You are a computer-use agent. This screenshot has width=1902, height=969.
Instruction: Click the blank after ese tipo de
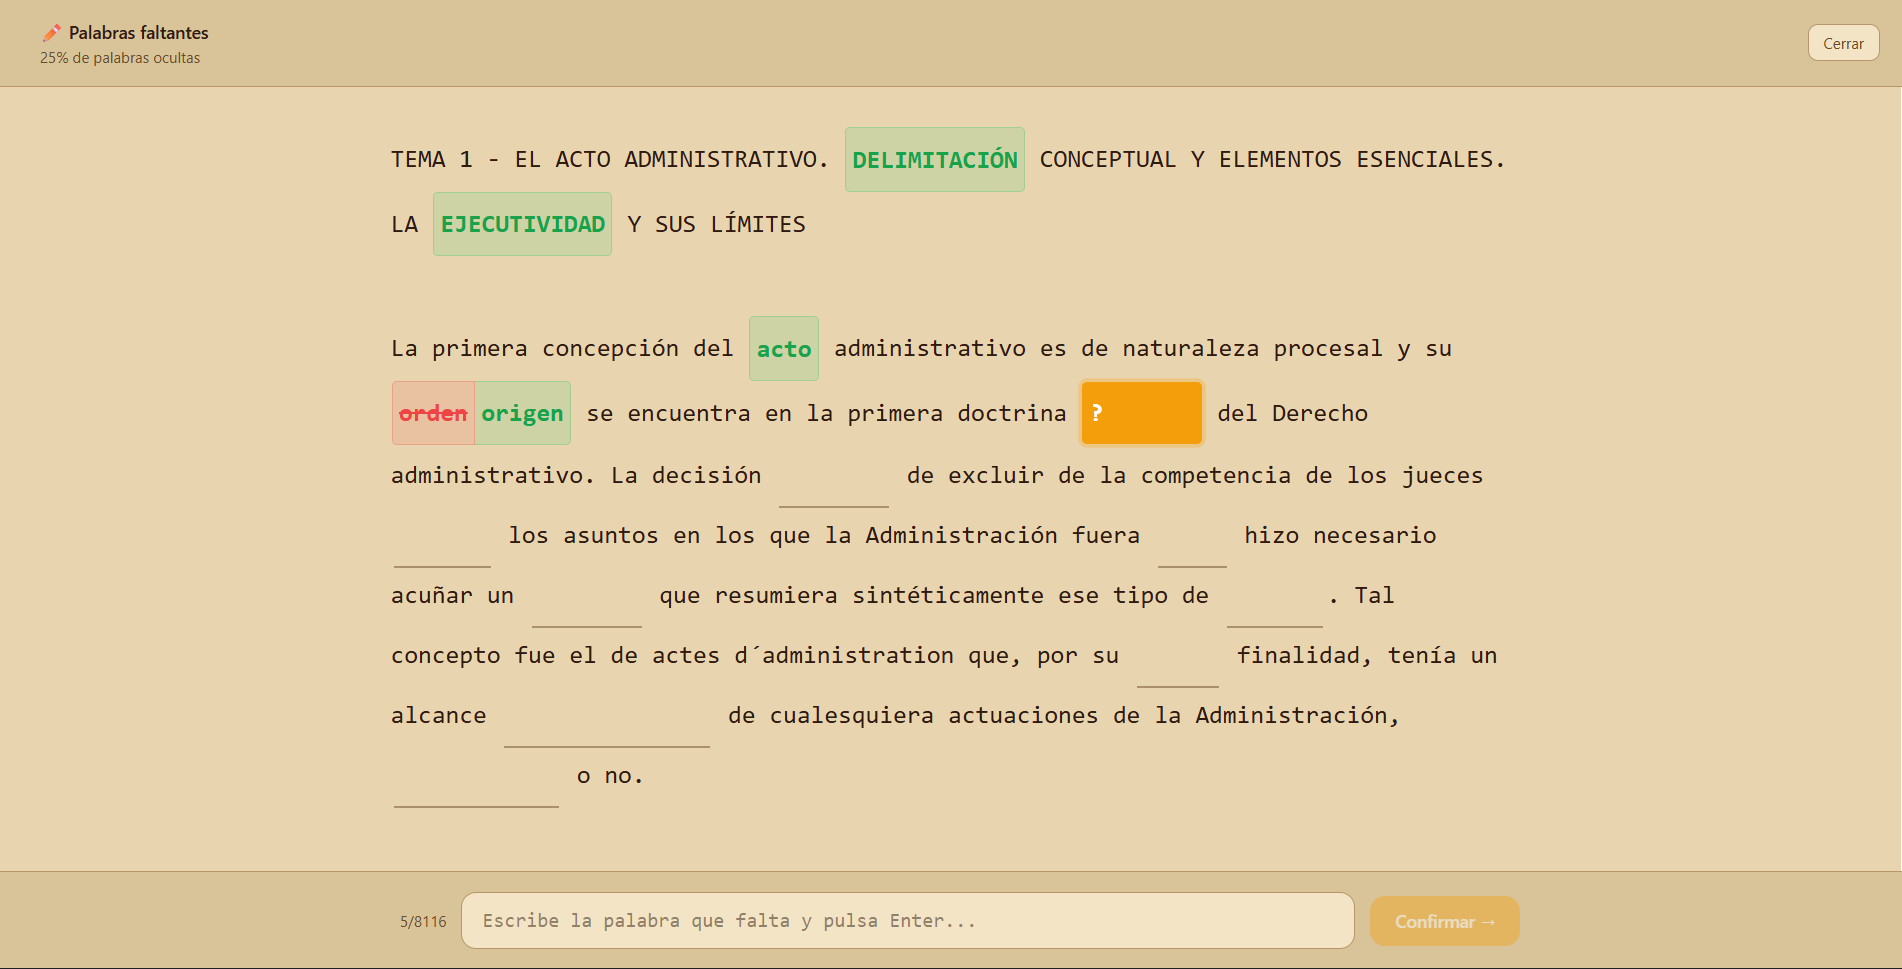pos(1274,597)
